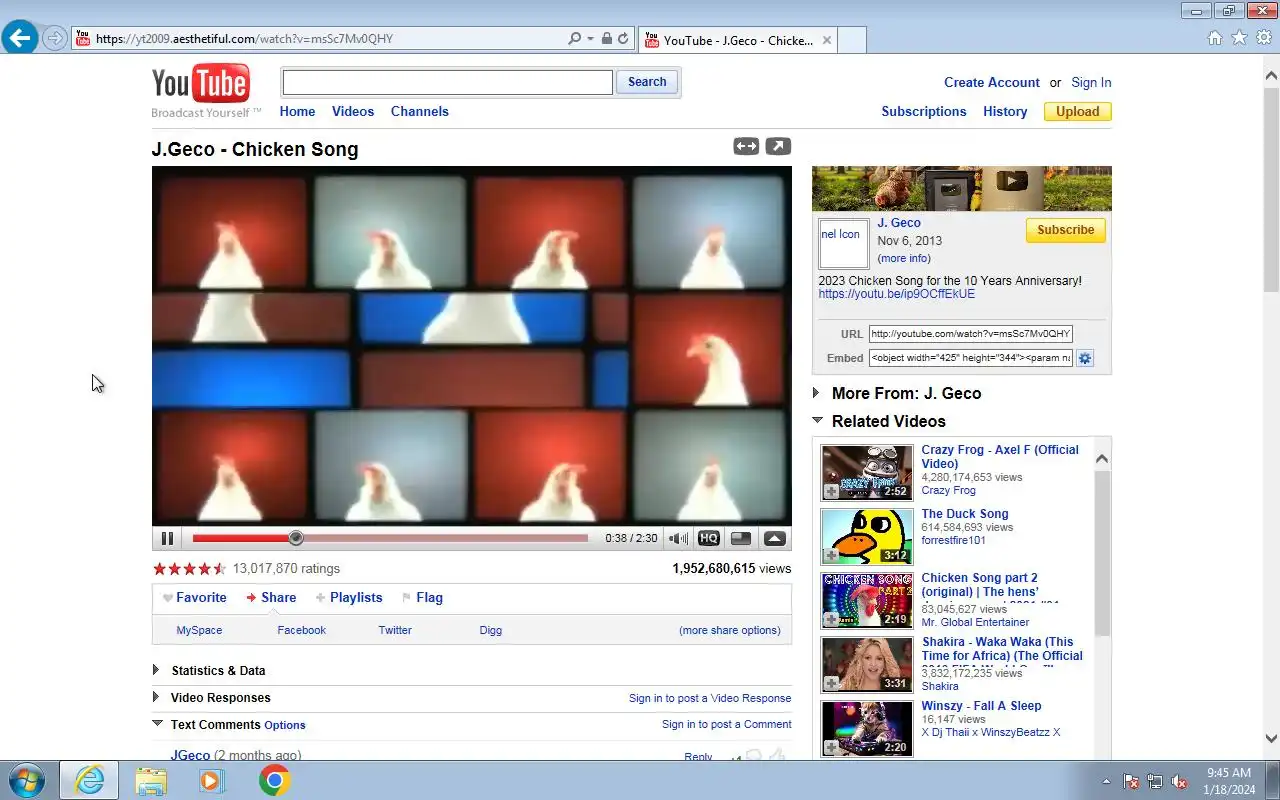Image resolution: width=1280 pixels, height=800 pixels.
Task: Click the address bar search magnifier icon
Action: pos(574,39)
